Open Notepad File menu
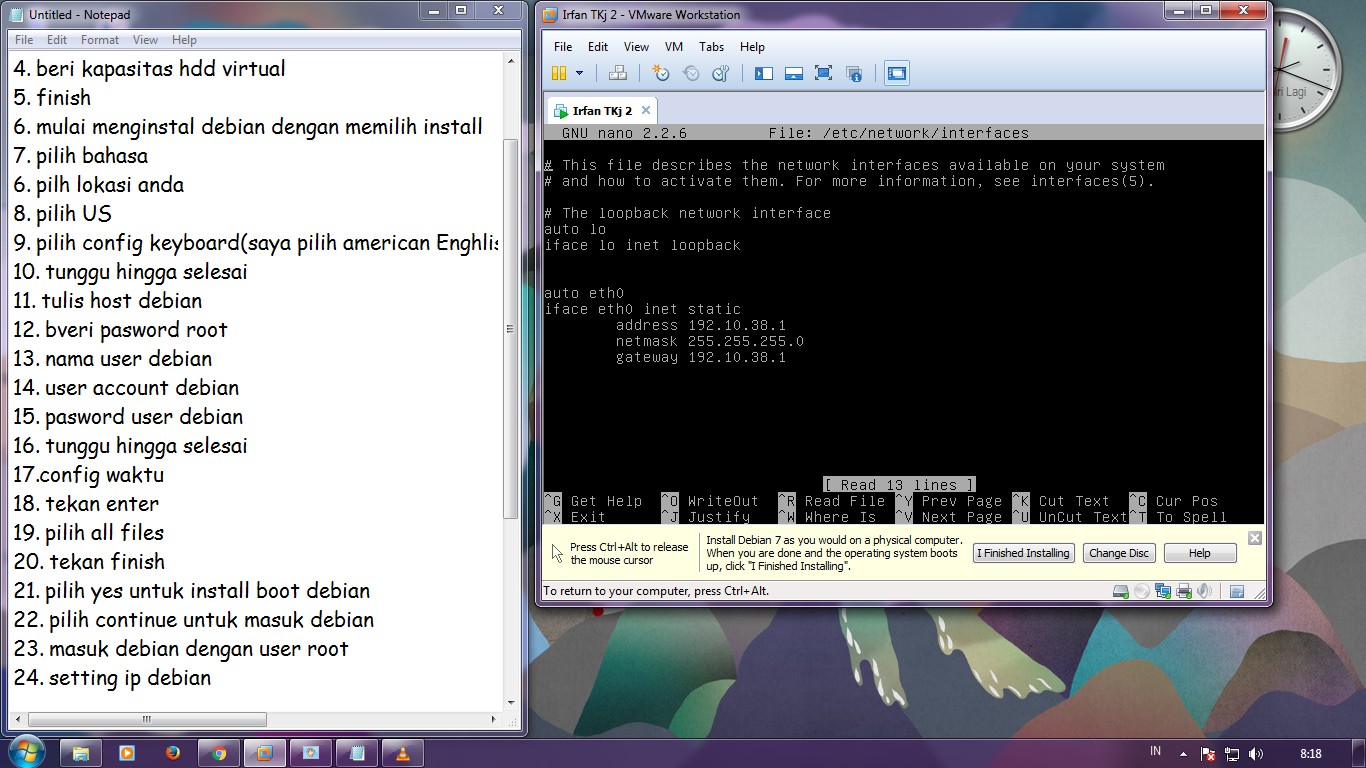Image resolution: width=1366 pixels, height=768 pixels. click(24, 40)
